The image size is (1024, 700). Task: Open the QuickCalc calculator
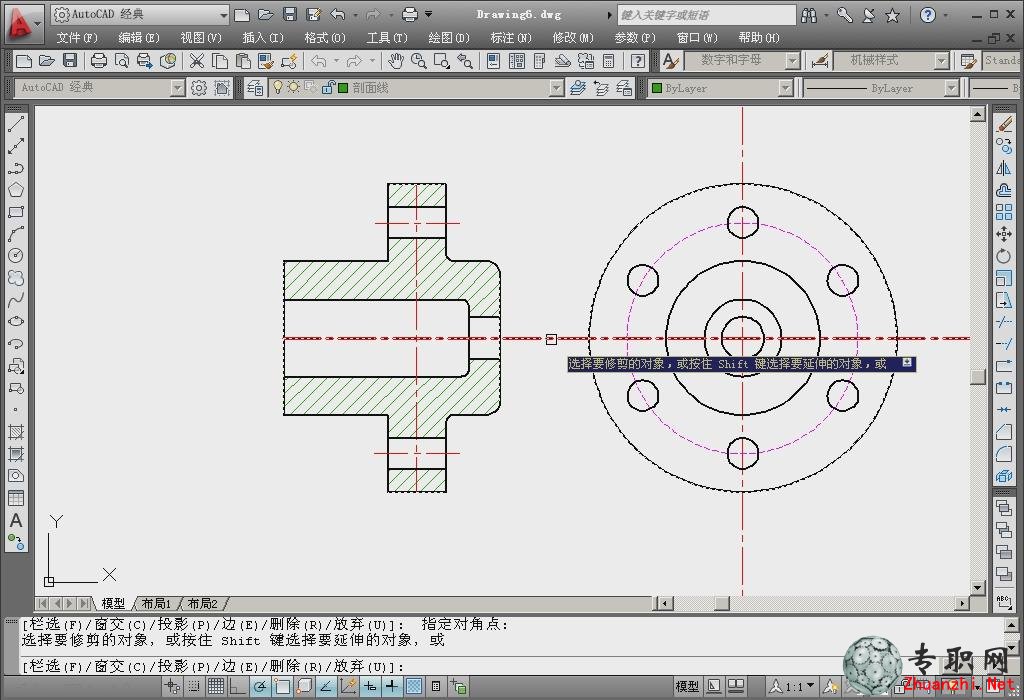609,61
